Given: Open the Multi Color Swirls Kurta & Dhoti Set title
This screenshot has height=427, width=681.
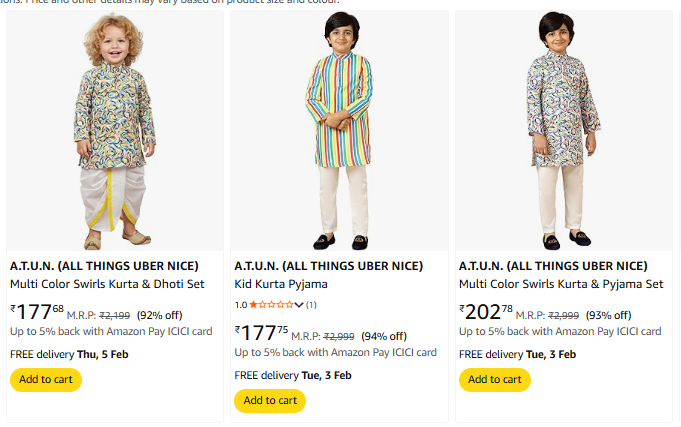Looking at the screenshot, I should (x=107, y=284).
